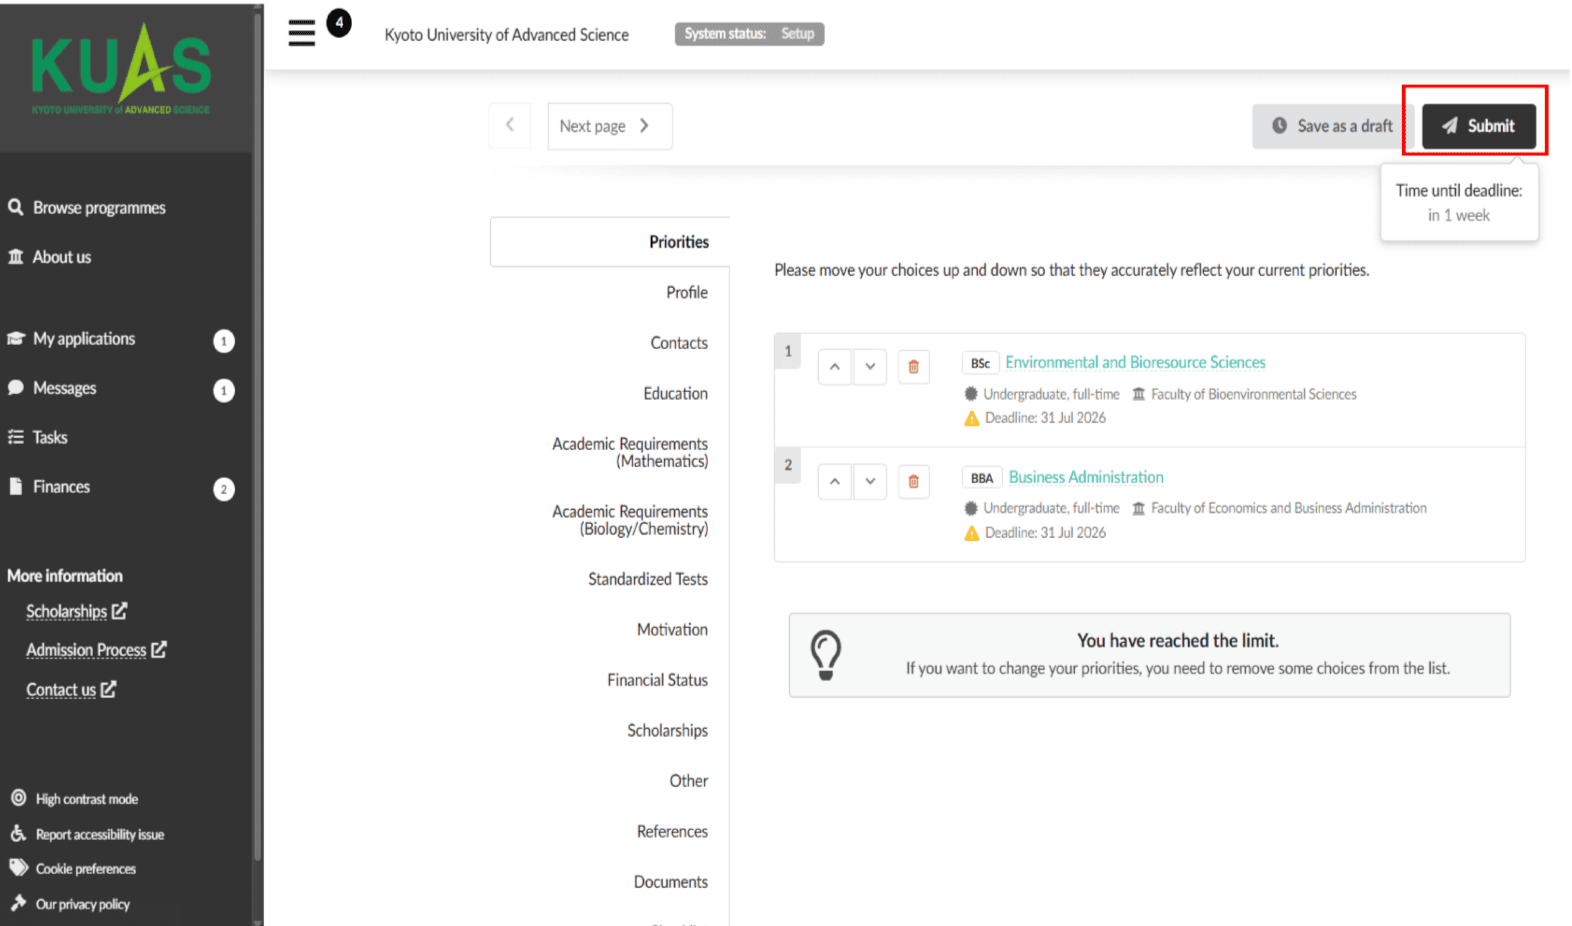
Task: Submit the application
Action: point(1479,126)
